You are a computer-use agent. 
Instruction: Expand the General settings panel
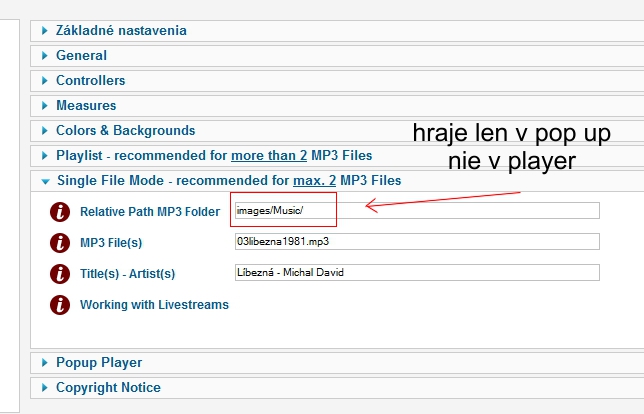click(81, 55)
